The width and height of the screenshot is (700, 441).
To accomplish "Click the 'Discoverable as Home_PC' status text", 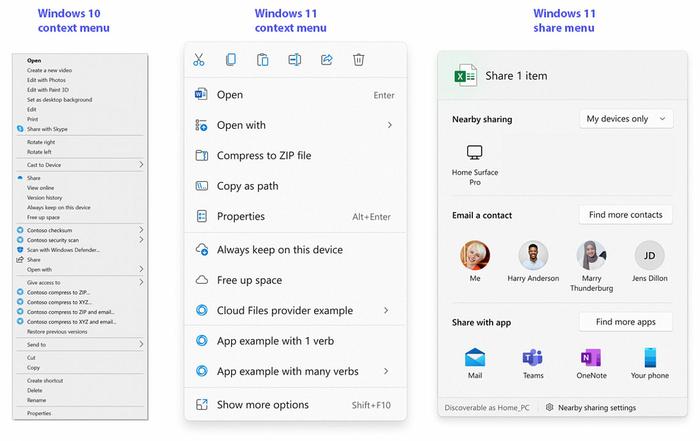I will pos(487,408).
